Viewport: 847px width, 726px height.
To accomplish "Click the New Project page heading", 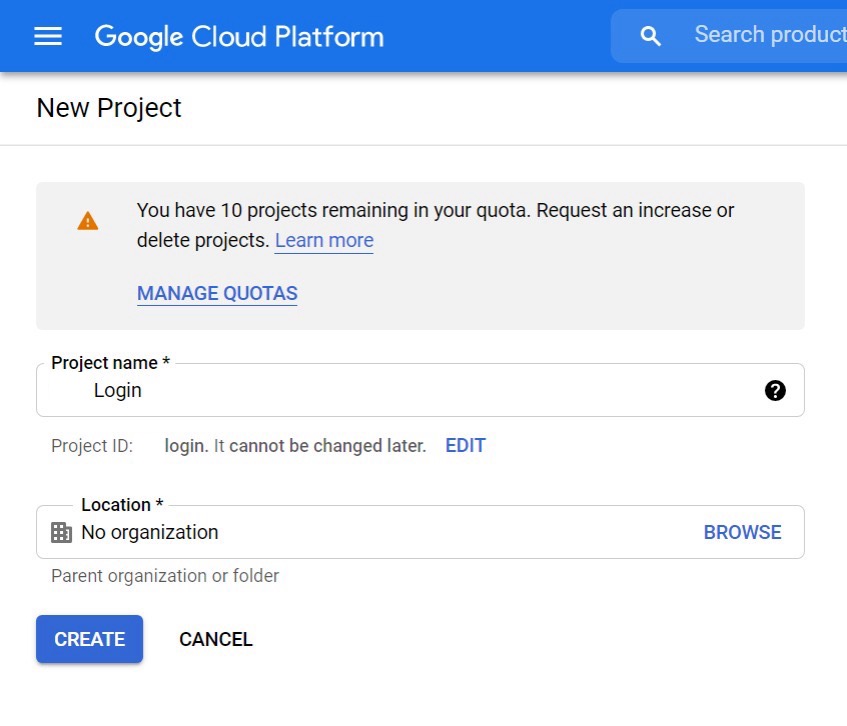I will tap(109, 108).
